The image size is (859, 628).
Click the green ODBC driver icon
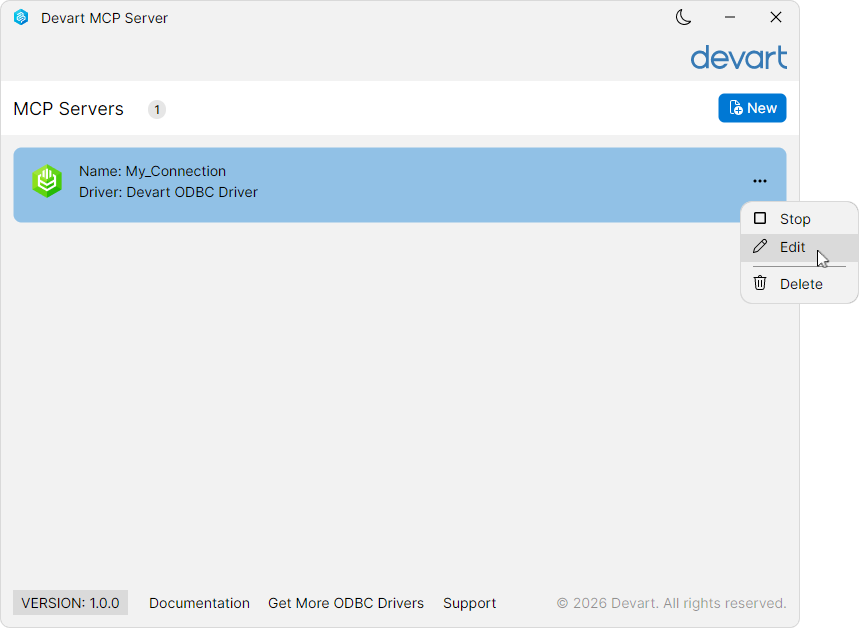click(x=47, y=181)
